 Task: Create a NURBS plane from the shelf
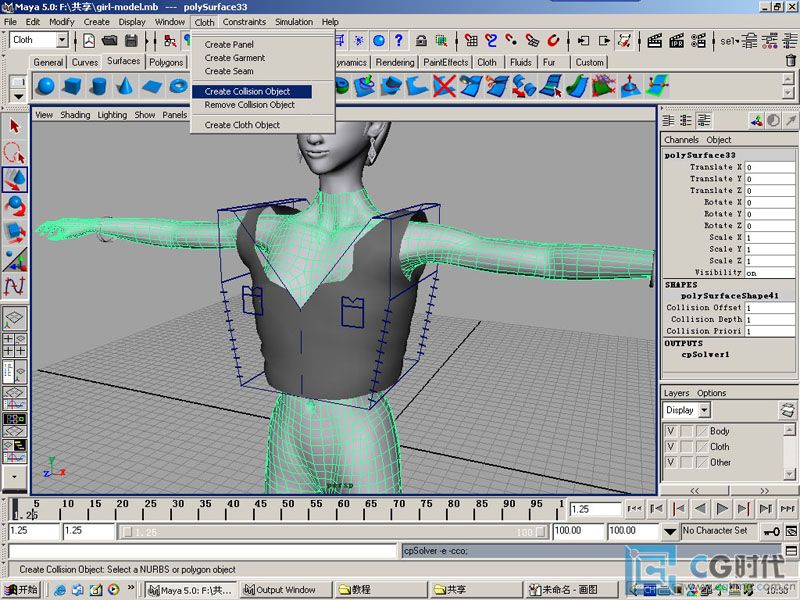coord(152,86)
